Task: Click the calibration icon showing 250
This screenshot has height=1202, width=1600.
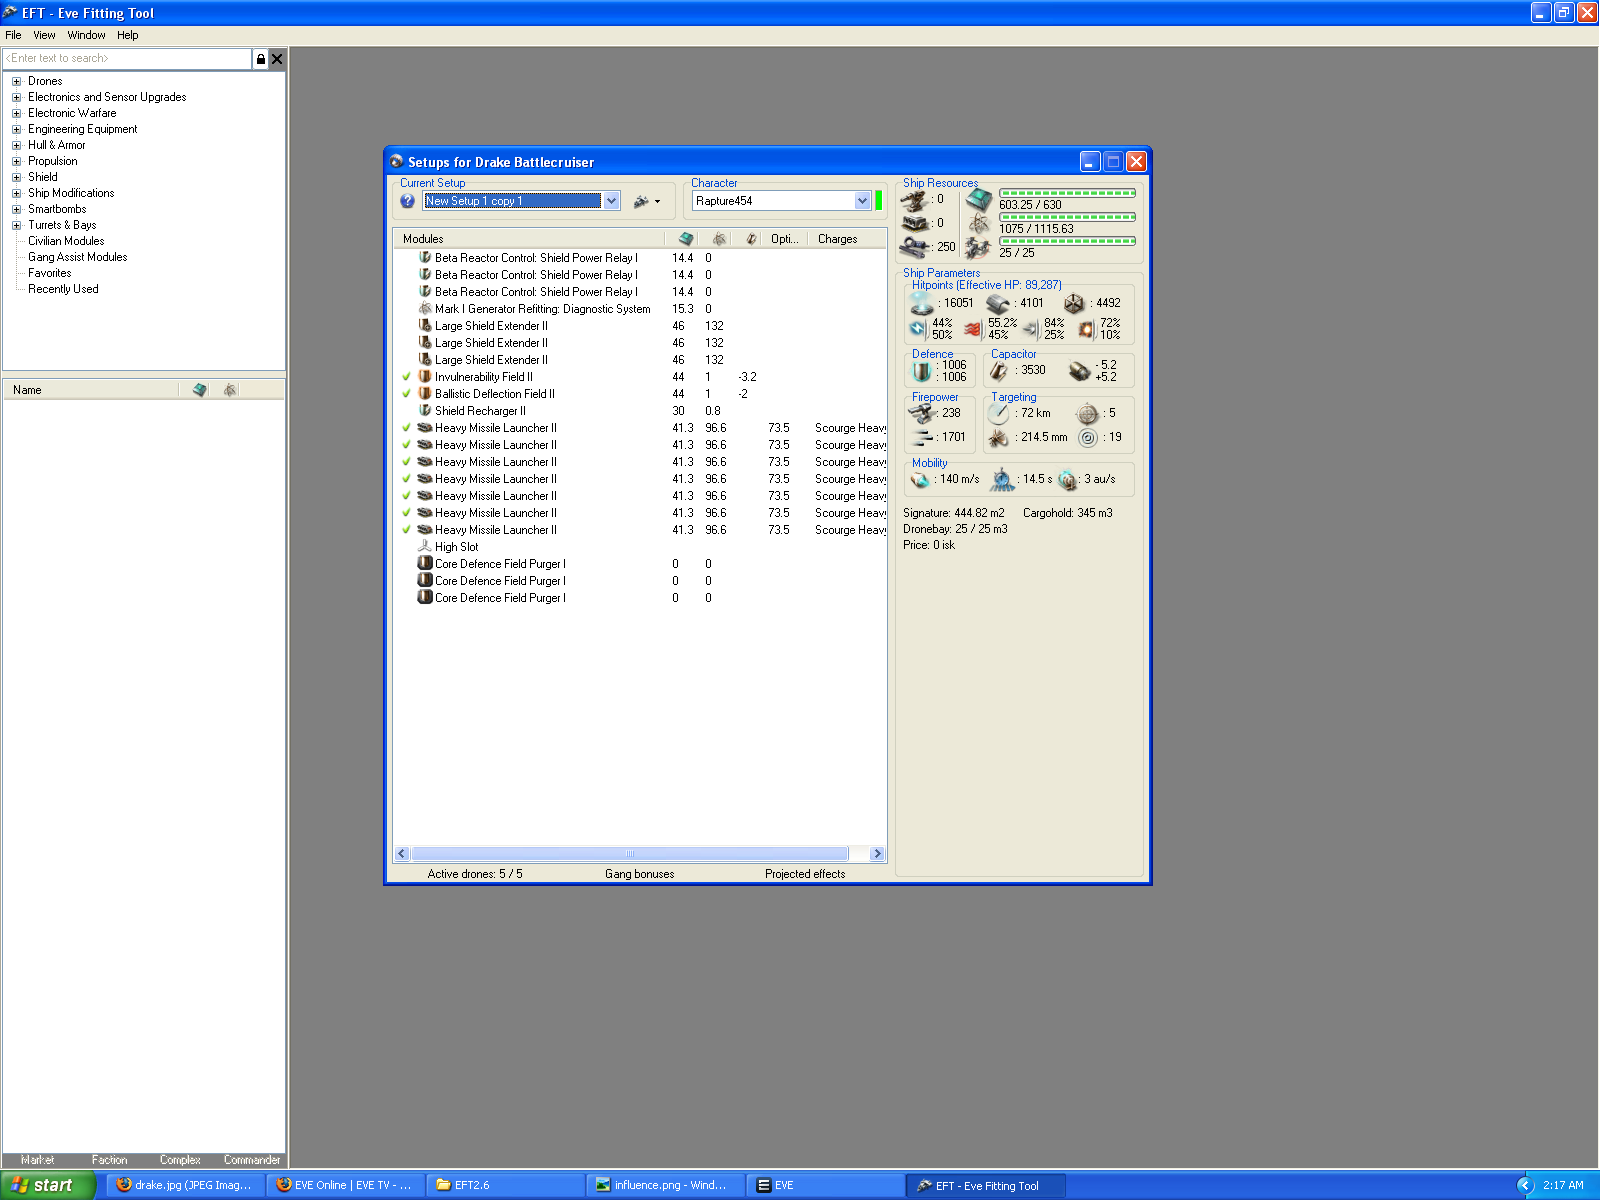Action: coord(915,246)
